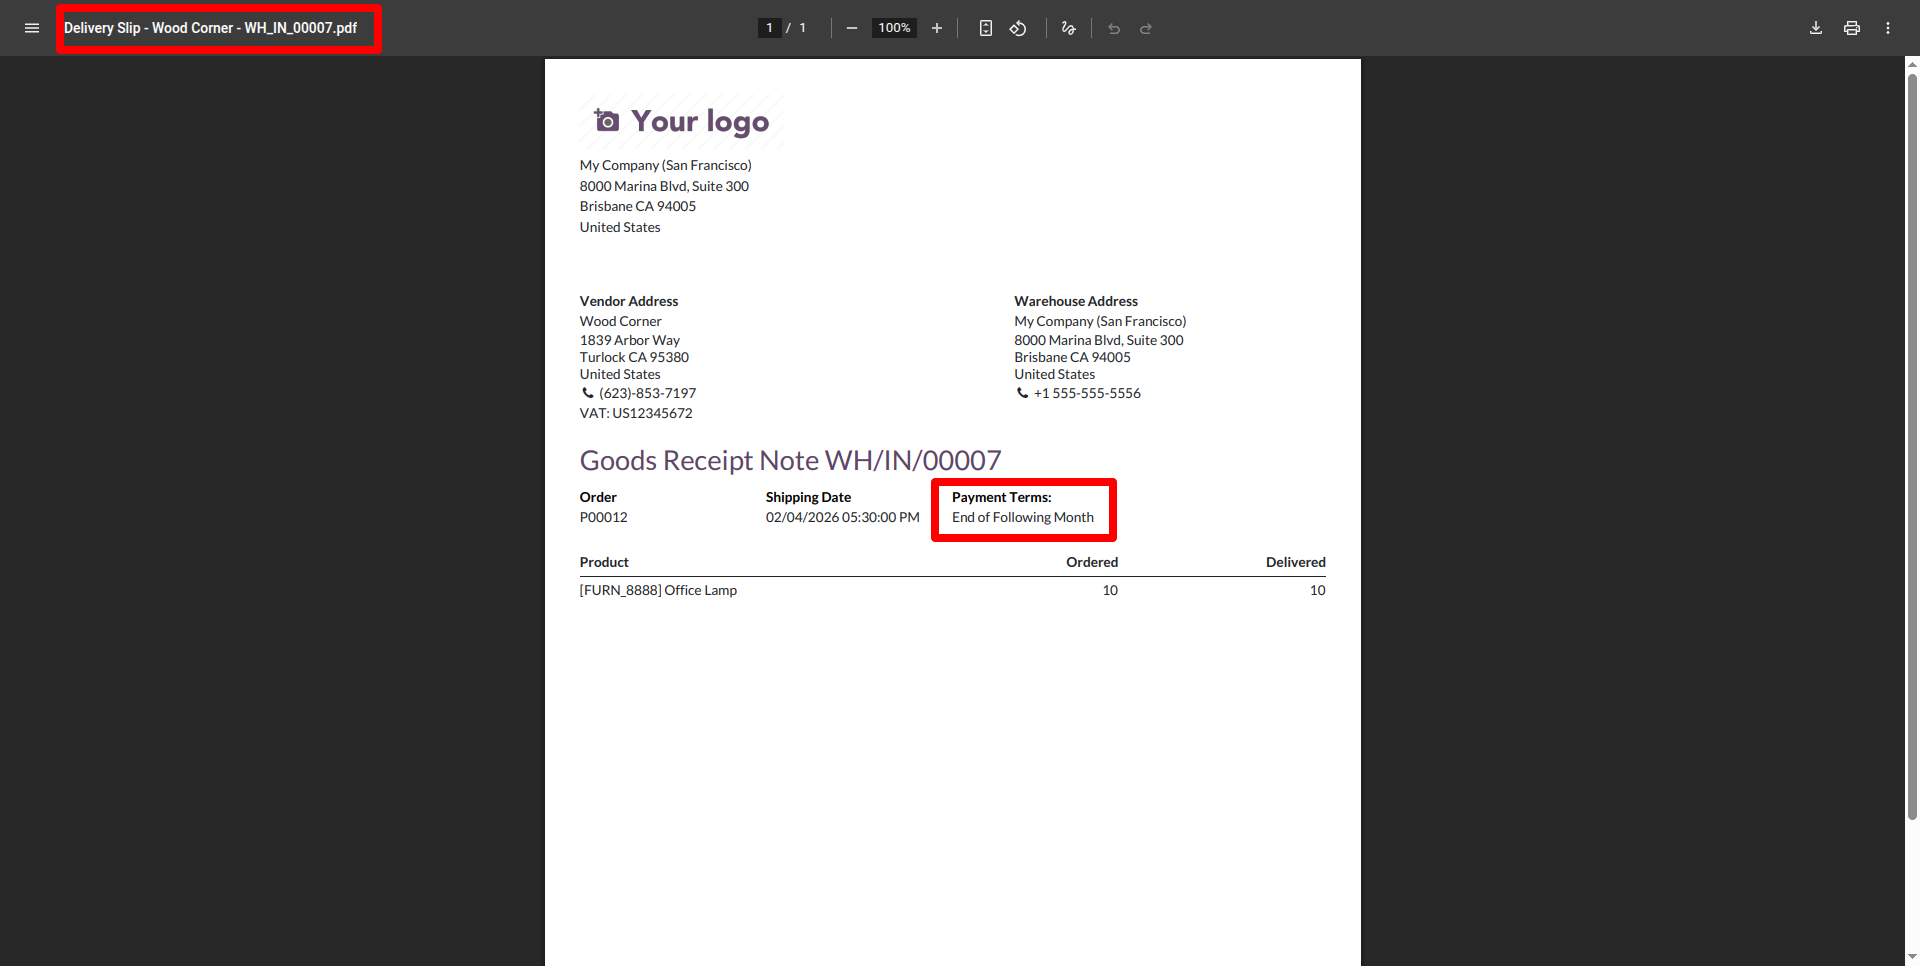Image resolution: width=1920 pixels, height=966 pixels.
Task: Click the Goods Receipt Note WH/IN/00007 heading
Action: click(x=790, y=460)
